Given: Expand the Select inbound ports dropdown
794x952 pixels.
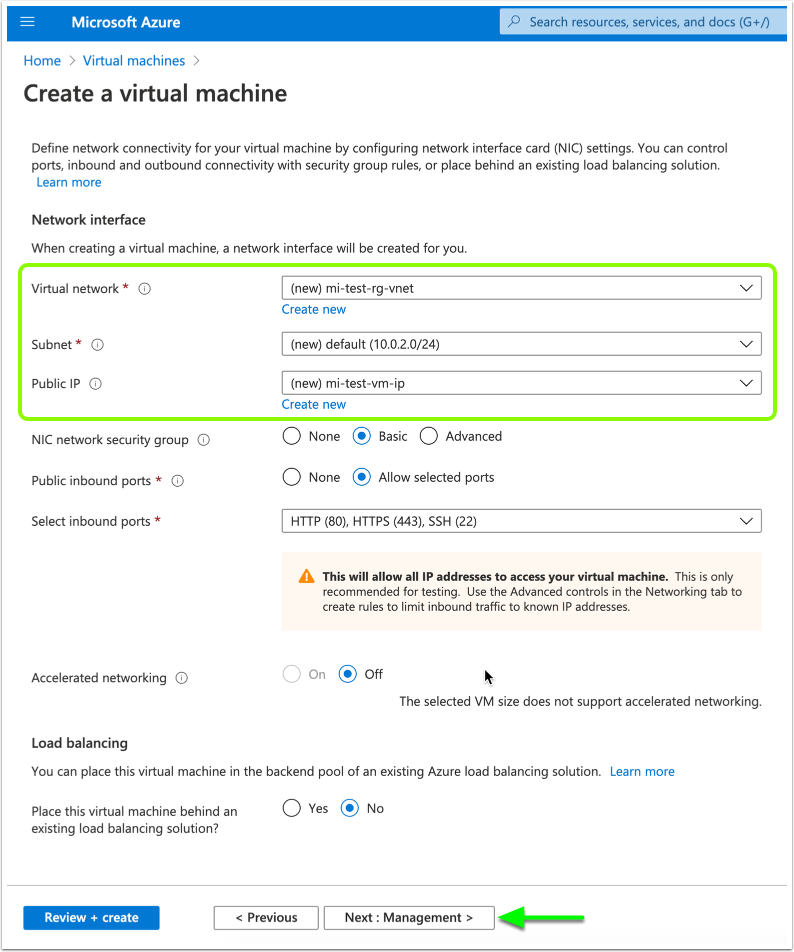Looking at the screenshot, I should (x=521, y=521).
